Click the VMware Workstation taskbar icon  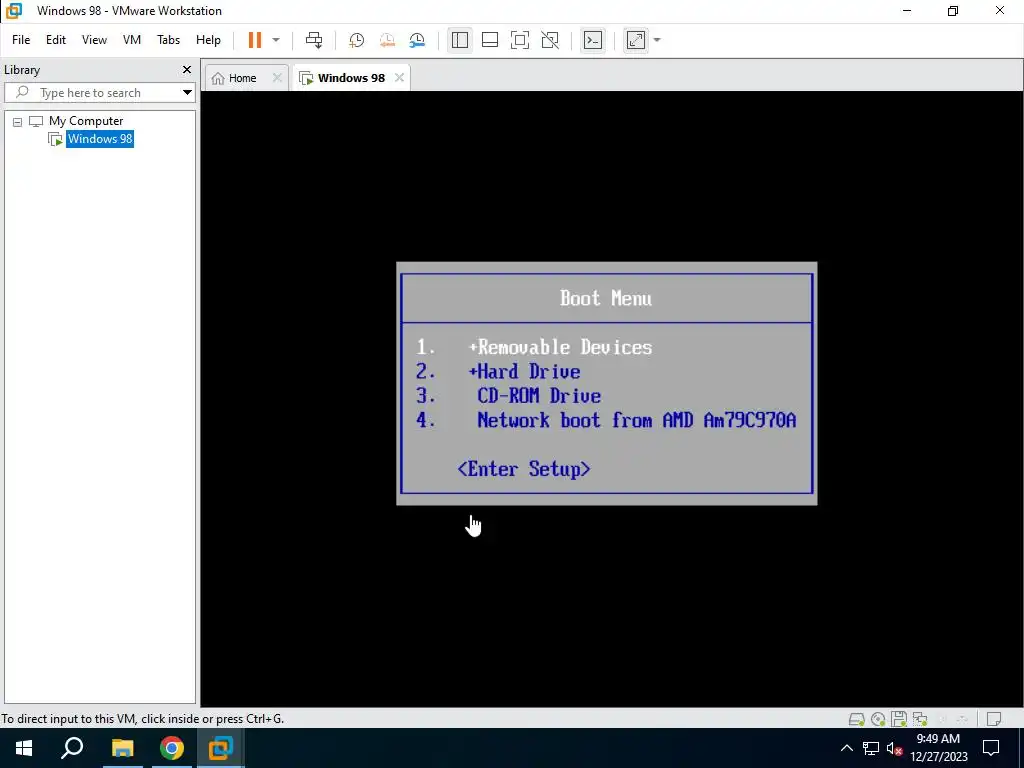click(221, 748)
